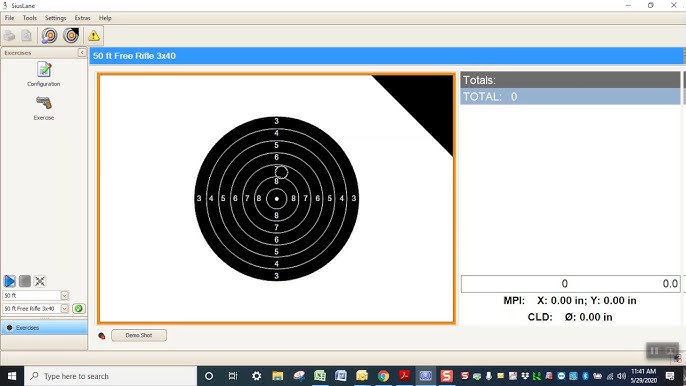Image resolution: width=686 pixels, height=386 pixels.
Task: Click the center bullseye of the target
Action: (276, 199)
